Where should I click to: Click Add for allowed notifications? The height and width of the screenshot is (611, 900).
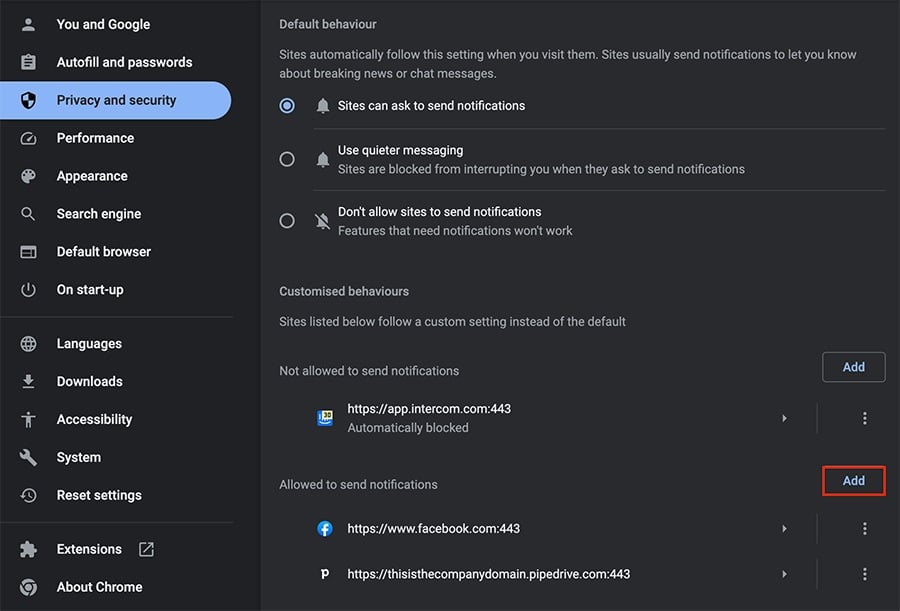pos(853,480)
